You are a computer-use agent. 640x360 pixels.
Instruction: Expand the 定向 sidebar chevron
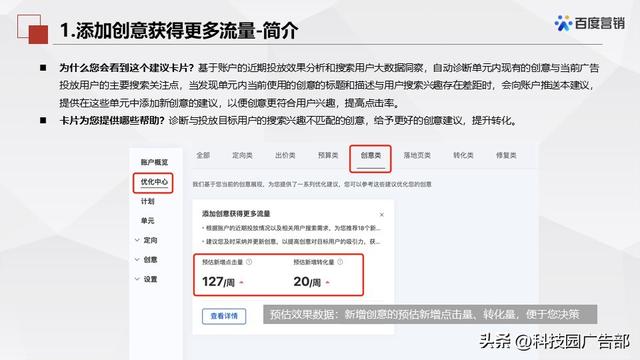(137, 240)
